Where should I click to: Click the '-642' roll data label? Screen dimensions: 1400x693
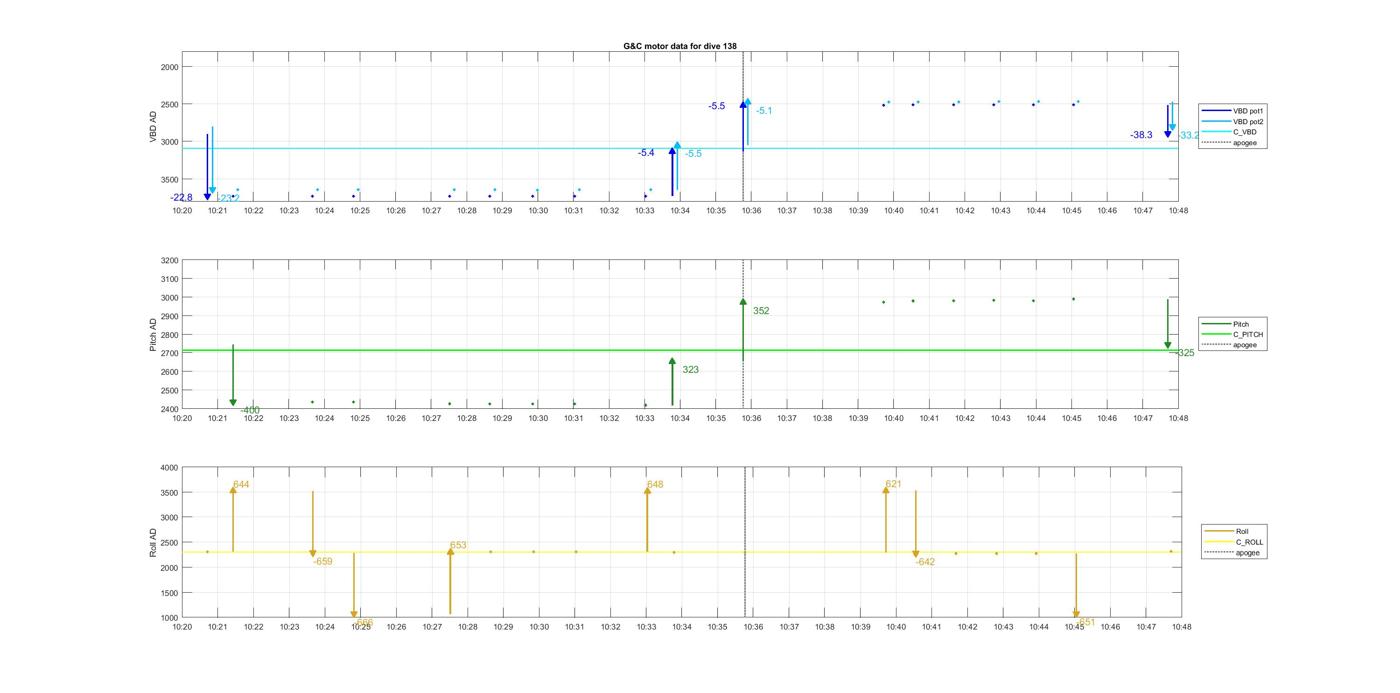[925, 562]
